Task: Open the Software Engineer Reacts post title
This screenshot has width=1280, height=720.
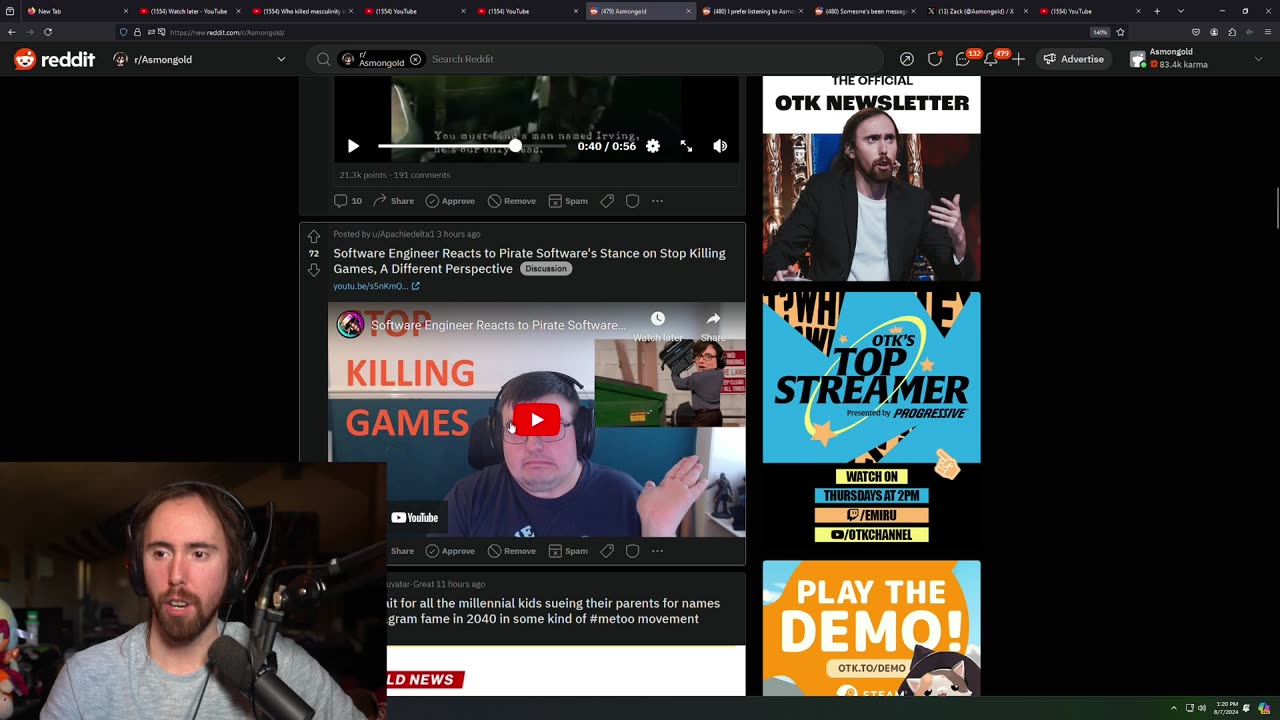Action: coord(529,261)
